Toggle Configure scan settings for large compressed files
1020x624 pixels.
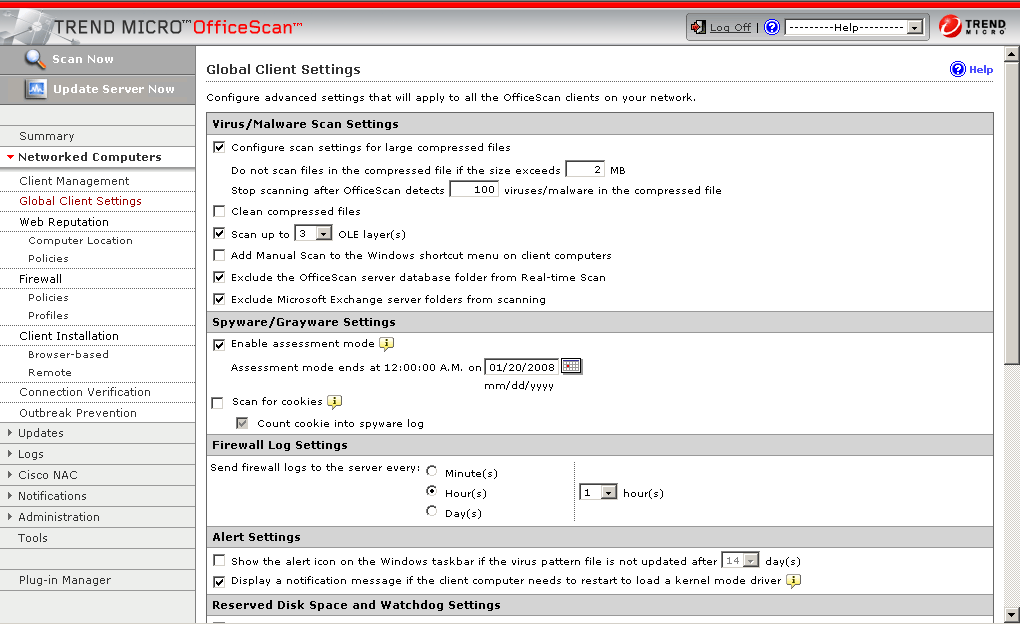coord(219,147)
